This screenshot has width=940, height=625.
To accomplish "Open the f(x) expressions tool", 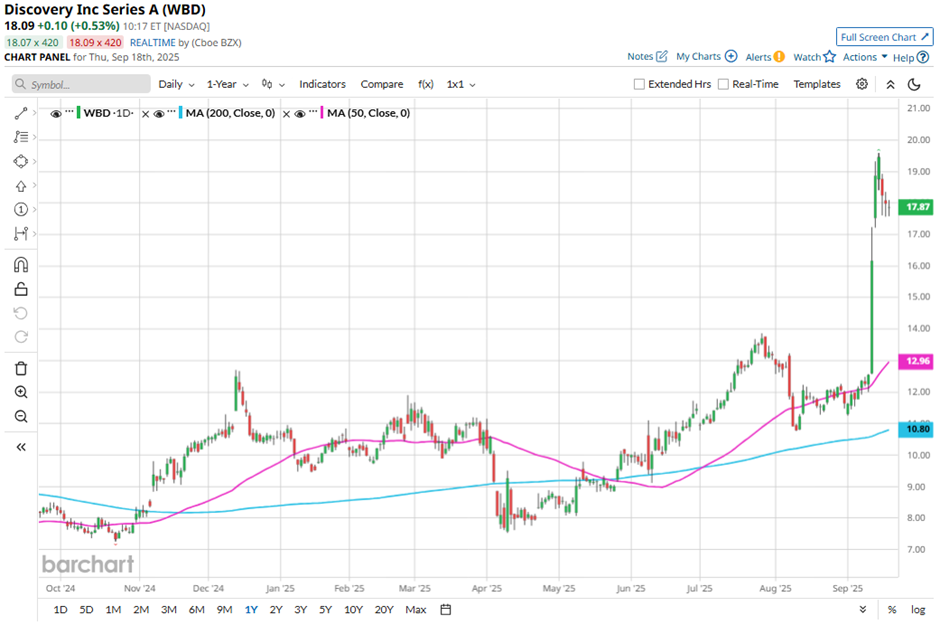I will point(426,84).
